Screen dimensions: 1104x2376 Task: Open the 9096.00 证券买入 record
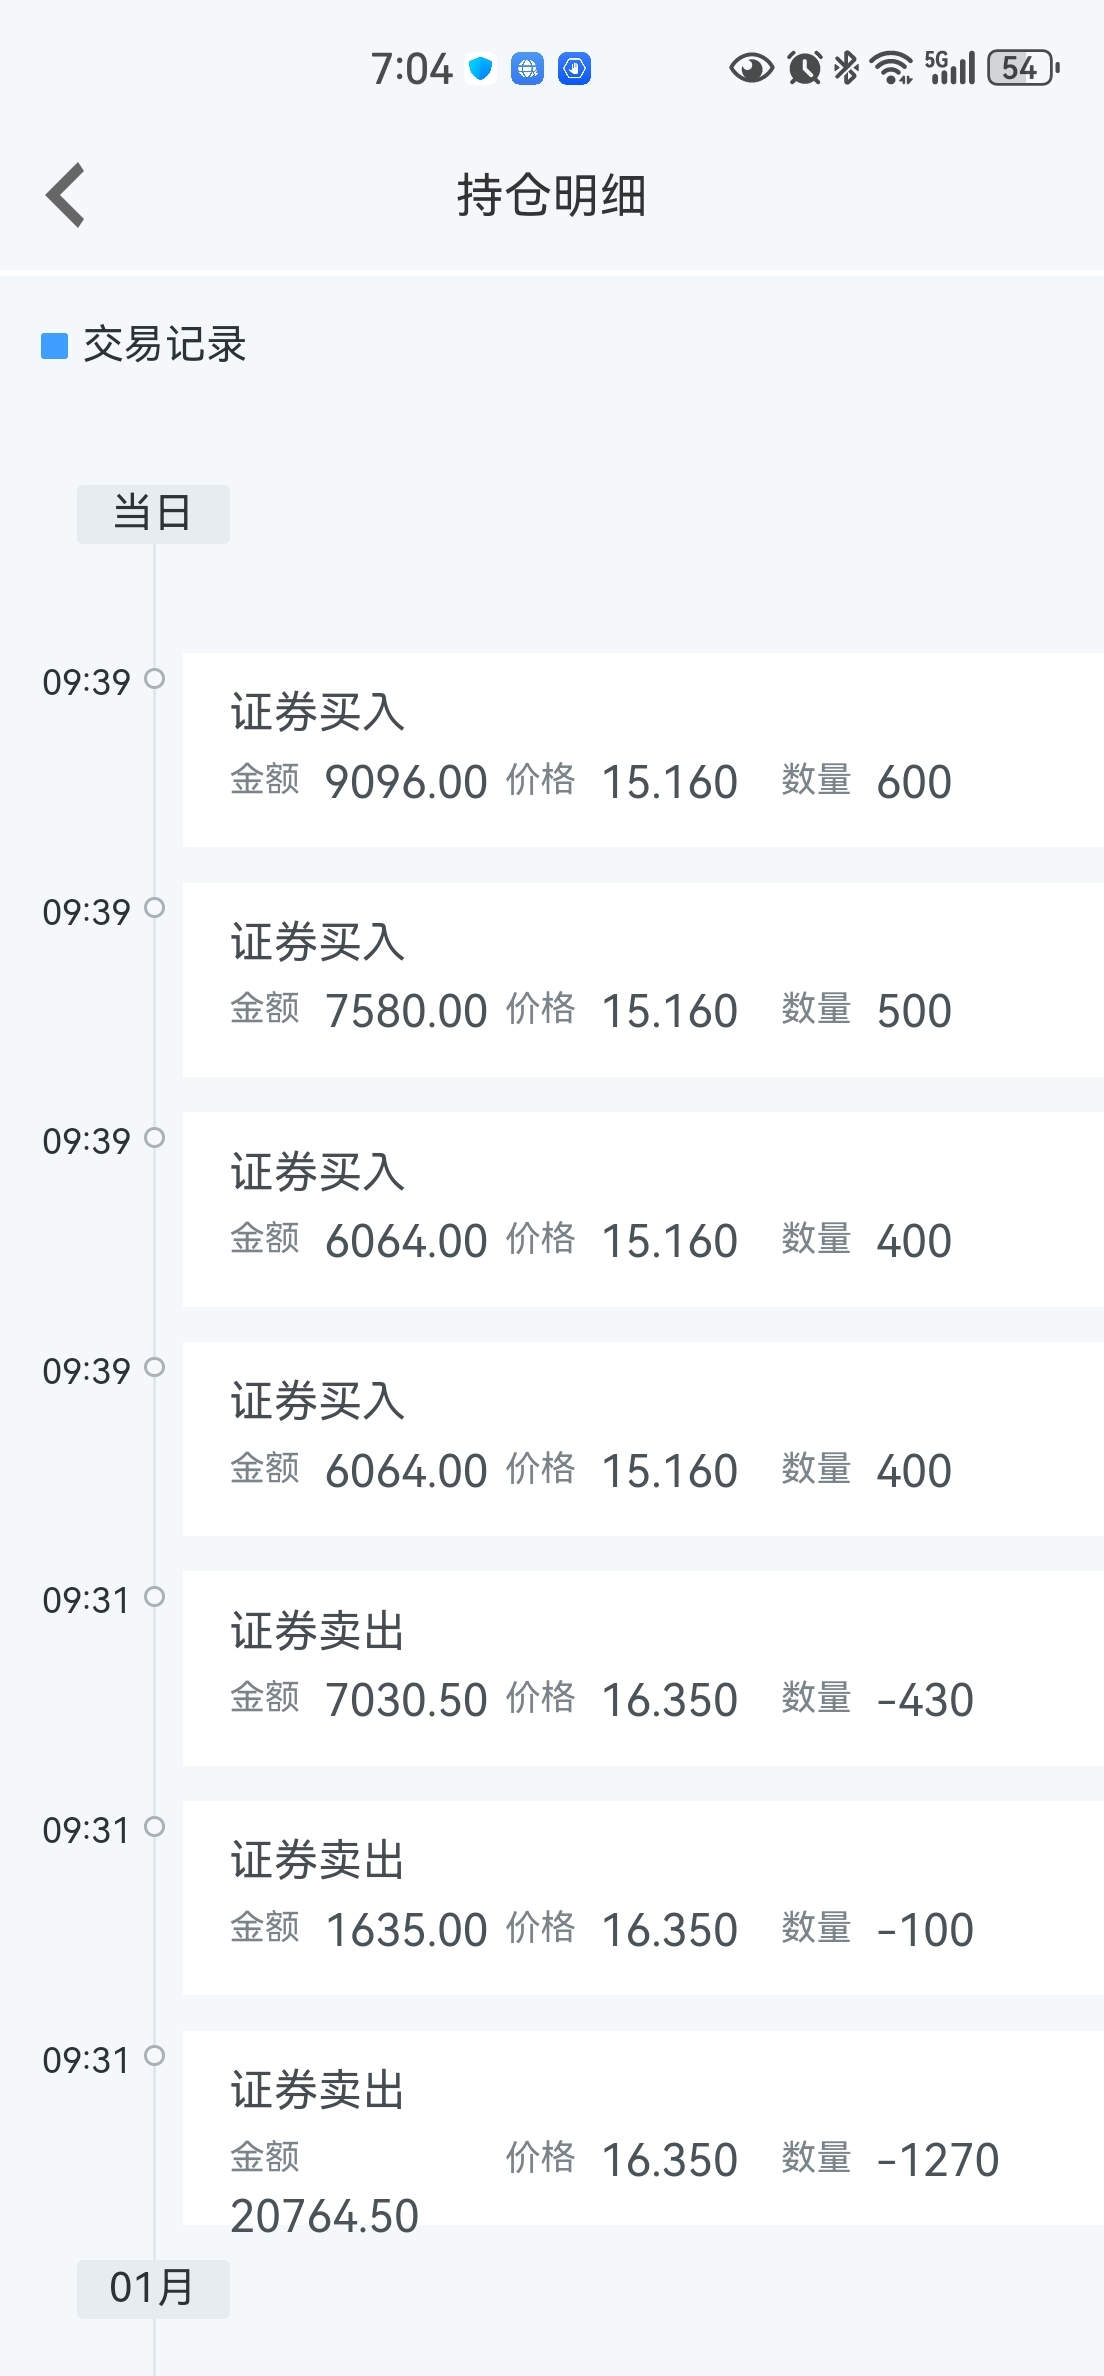(x=642, y=750)
